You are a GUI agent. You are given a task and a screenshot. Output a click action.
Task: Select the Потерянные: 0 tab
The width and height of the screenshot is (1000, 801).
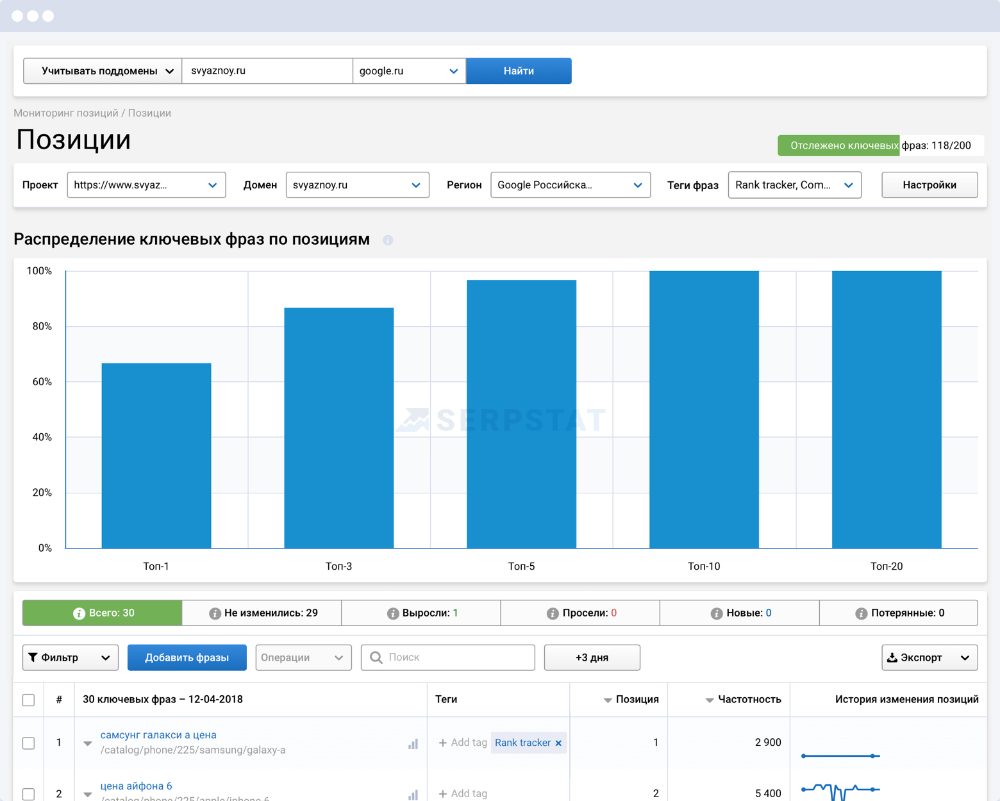coord(899,613)
